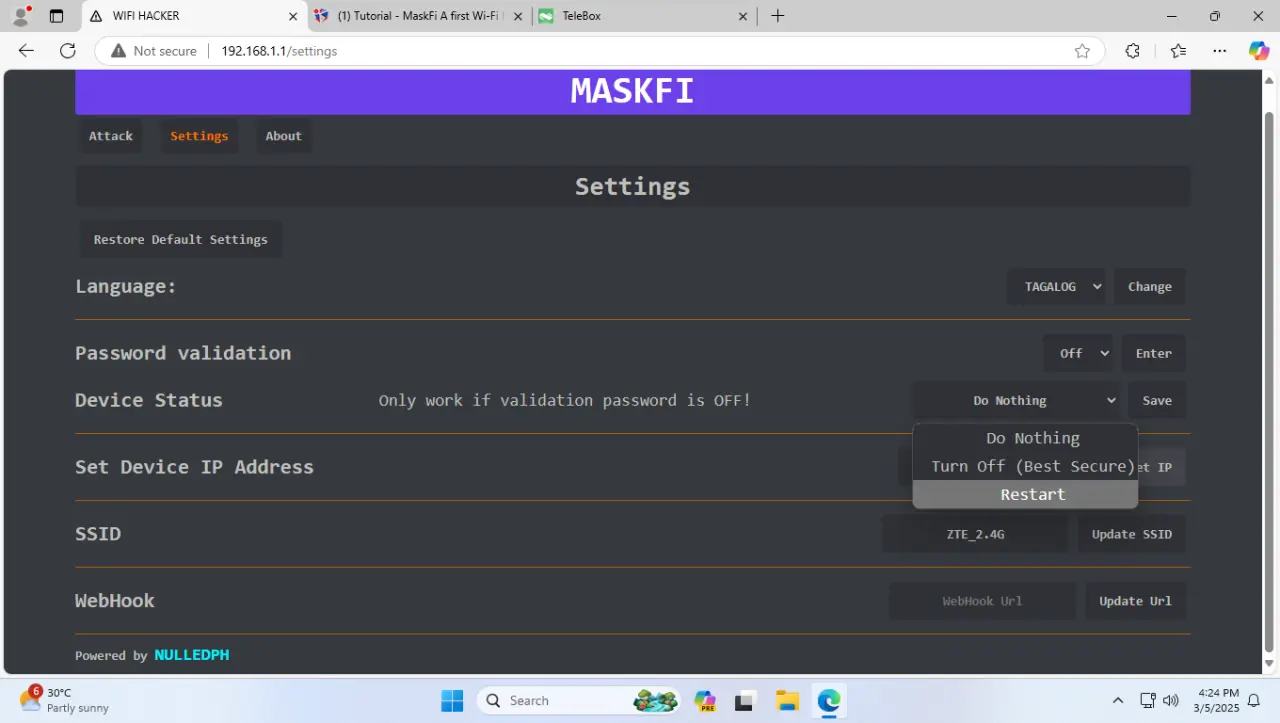This screenshot has height=723, width=1280.
Task: Show hidden system tray icons
Action: tap(1118, 701)
